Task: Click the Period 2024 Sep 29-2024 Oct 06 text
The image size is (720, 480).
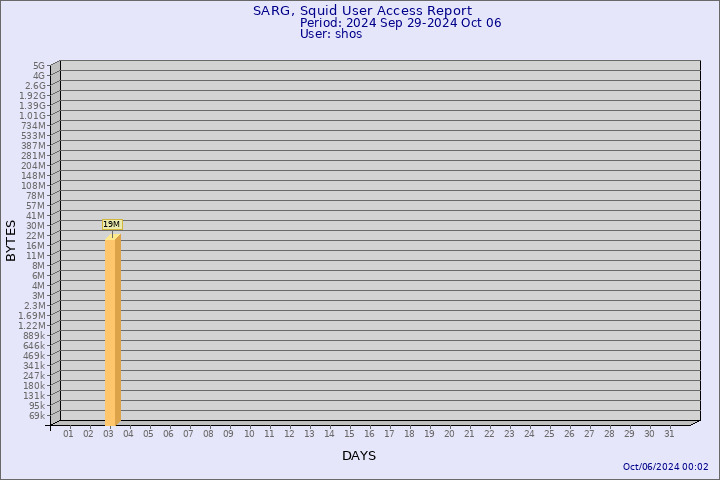Action: click(x=400, y=23)
